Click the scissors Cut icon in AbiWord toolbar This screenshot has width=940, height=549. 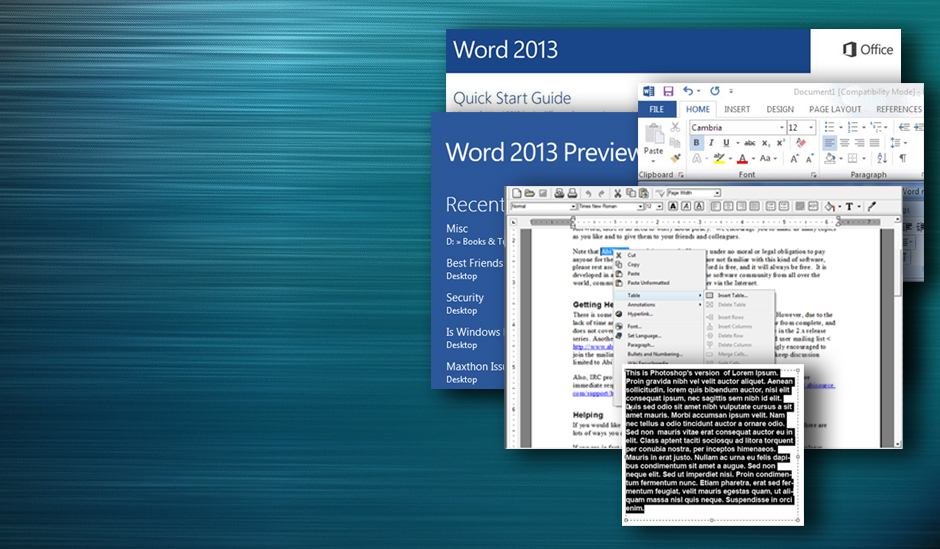click(x=618, y=193)
